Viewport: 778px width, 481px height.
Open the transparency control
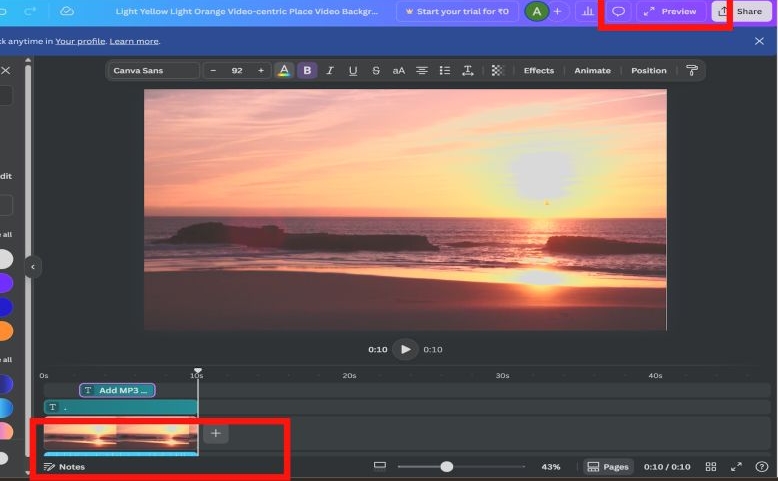(x=497, y=70)
